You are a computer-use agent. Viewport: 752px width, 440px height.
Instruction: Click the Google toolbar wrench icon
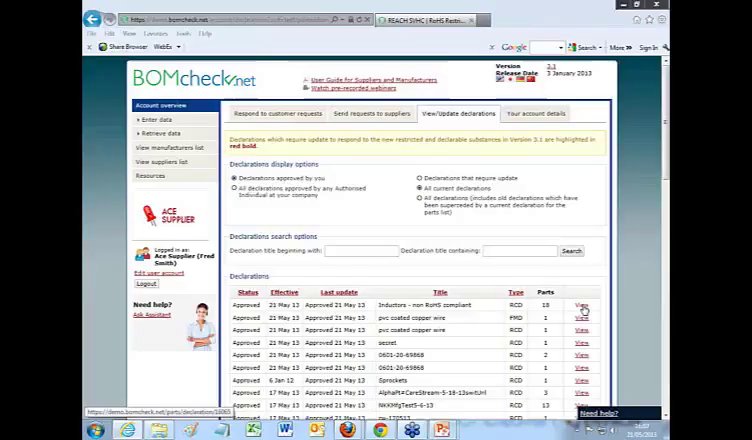[666, 47]
